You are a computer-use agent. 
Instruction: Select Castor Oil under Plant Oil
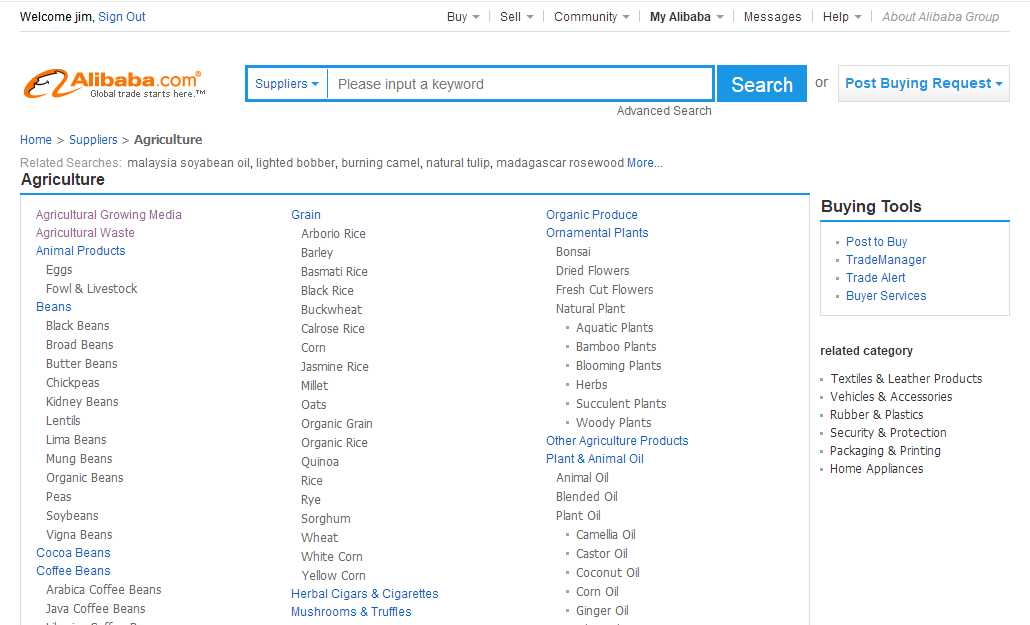pos(602,554)
